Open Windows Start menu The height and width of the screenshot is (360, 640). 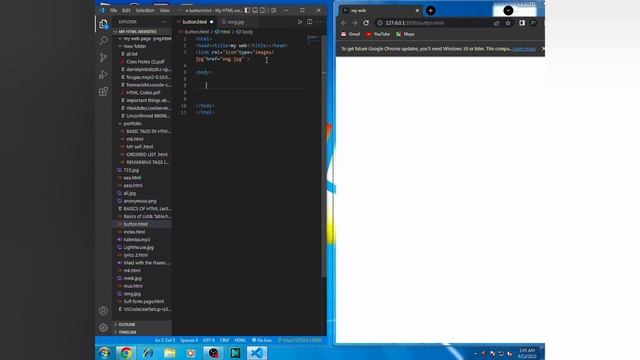click(104, 353)
